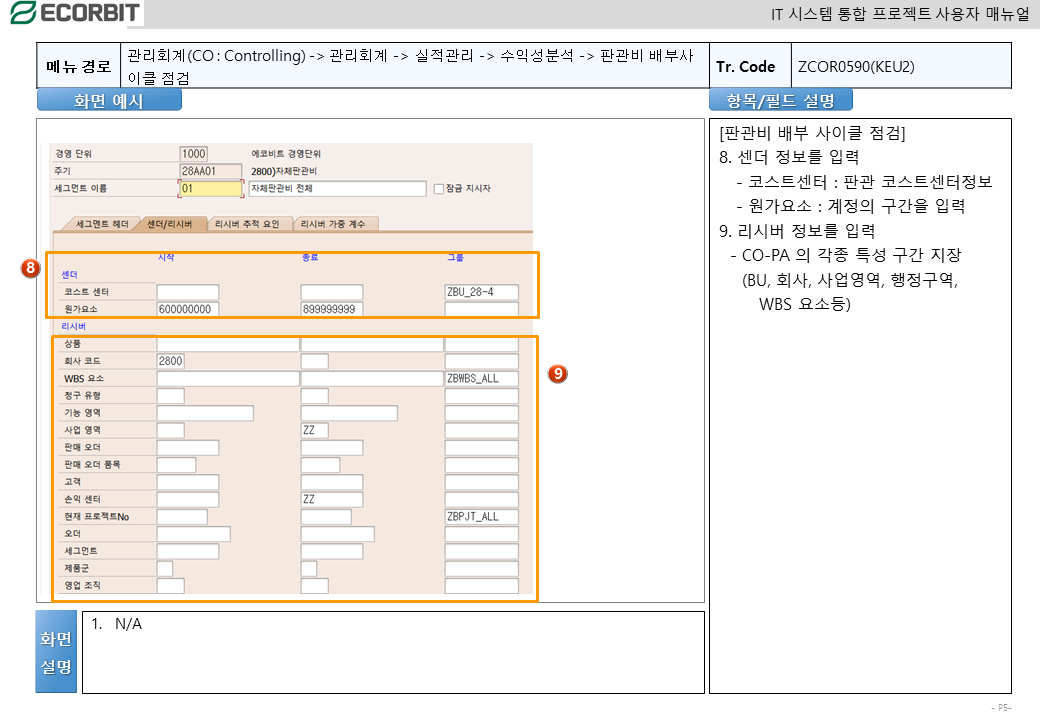The height and width of the screenshot is (720, 1040).
Task: Click the orange step 8 marker
Action: pos(32,268)
